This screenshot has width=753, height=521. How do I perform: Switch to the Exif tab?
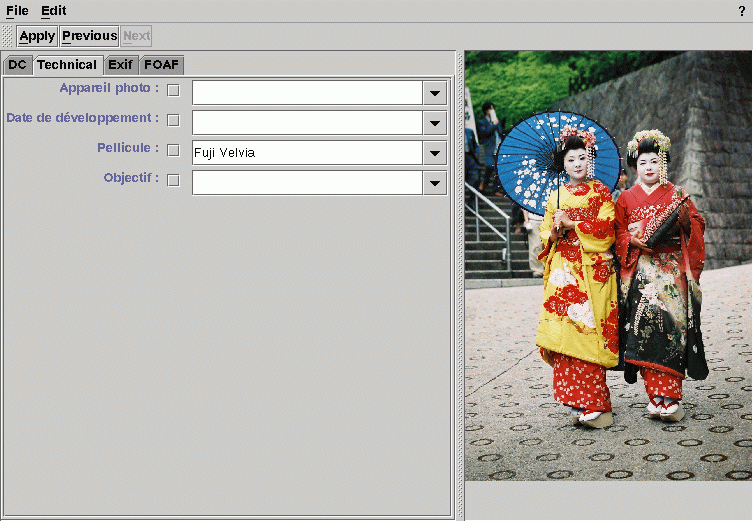(x=120, y=65)
